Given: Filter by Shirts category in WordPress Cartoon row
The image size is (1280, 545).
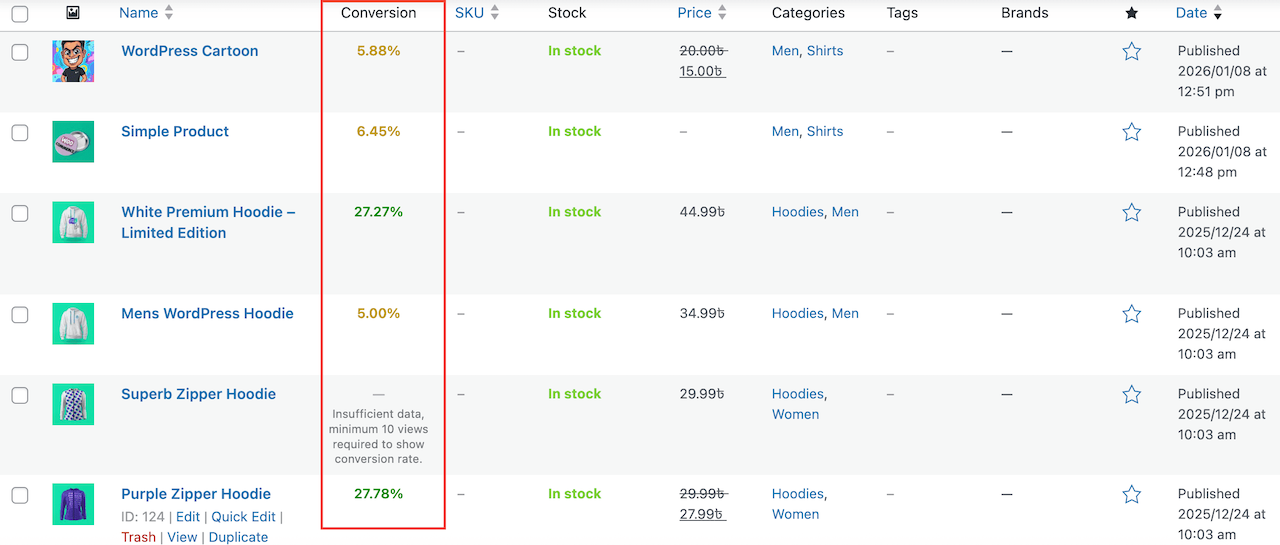Looking at the screenshot, I should pos(825,51).
